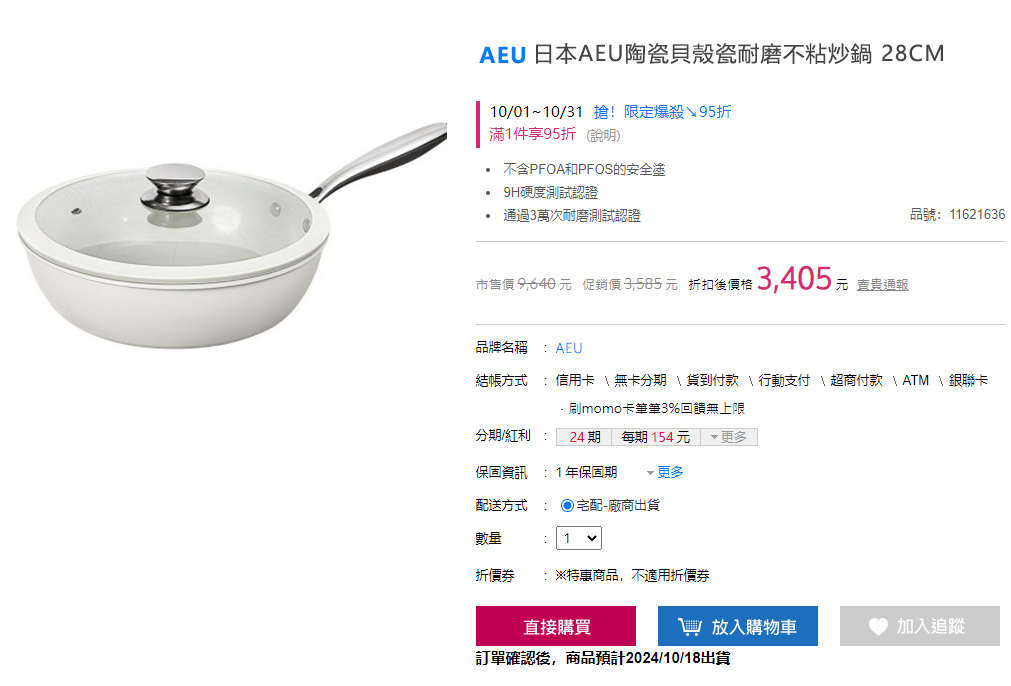Click the heart icon for tracking
Viewport: 1011px width, 686px height.
[878, 626]
